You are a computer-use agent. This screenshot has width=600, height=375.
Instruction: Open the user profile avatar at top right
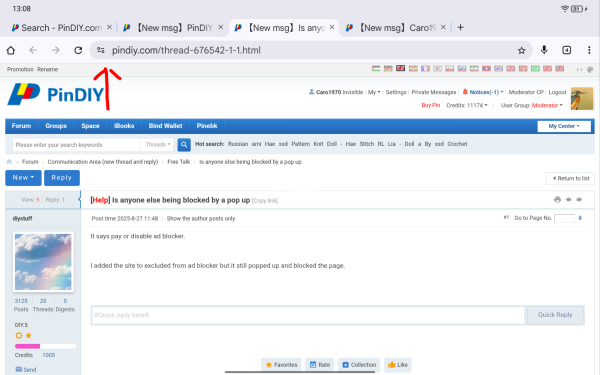(582, 98)
